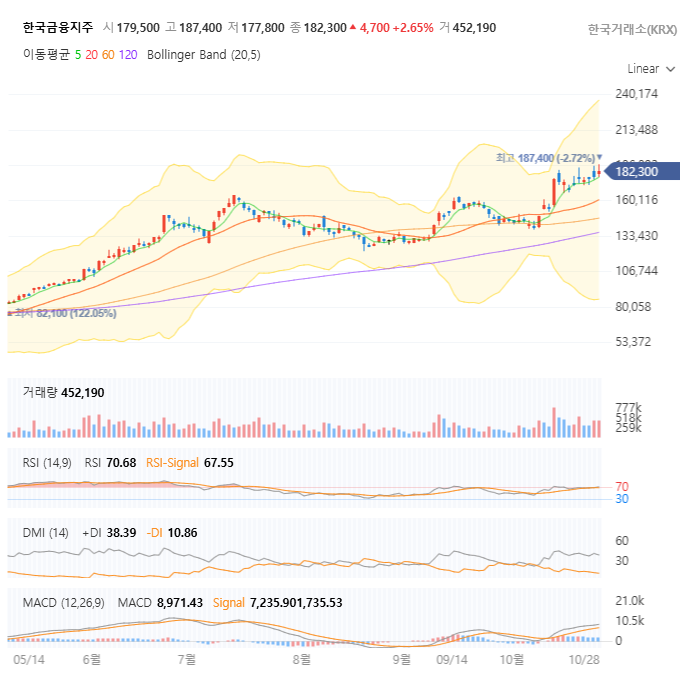The height and width of the screenshot is (697, 680).
Task: Click the 05/14 date on time axis
Action: pyautogui.click(x=29, y=660)
